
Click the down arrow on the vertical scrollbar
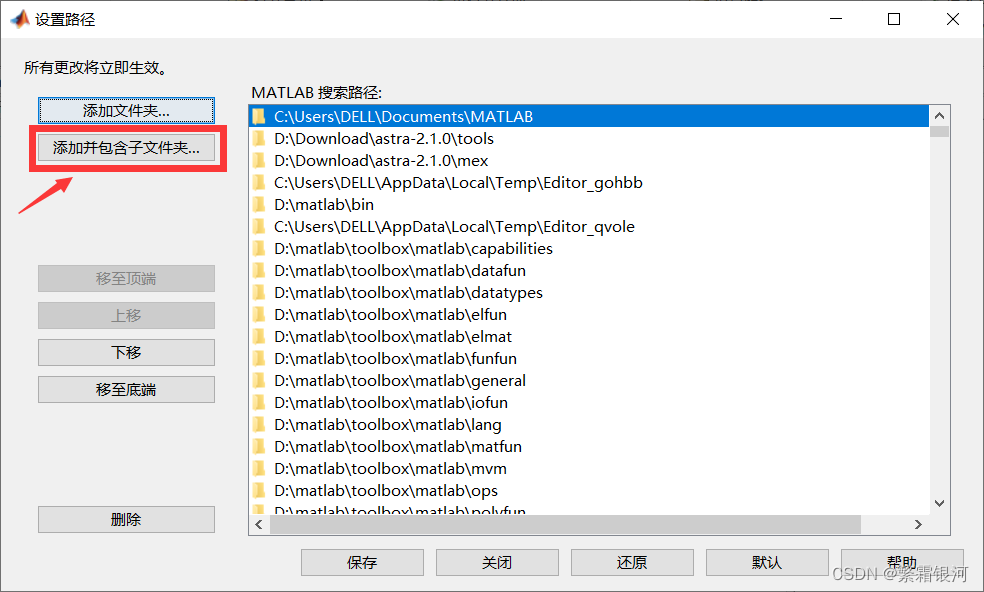(x=939, y=503)
